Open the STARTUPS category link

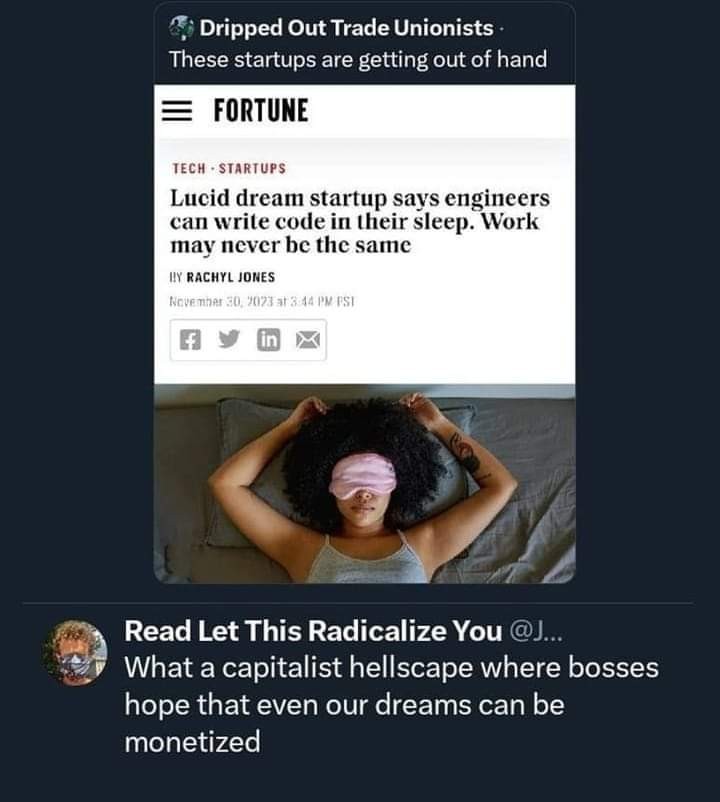click(252, 168)
